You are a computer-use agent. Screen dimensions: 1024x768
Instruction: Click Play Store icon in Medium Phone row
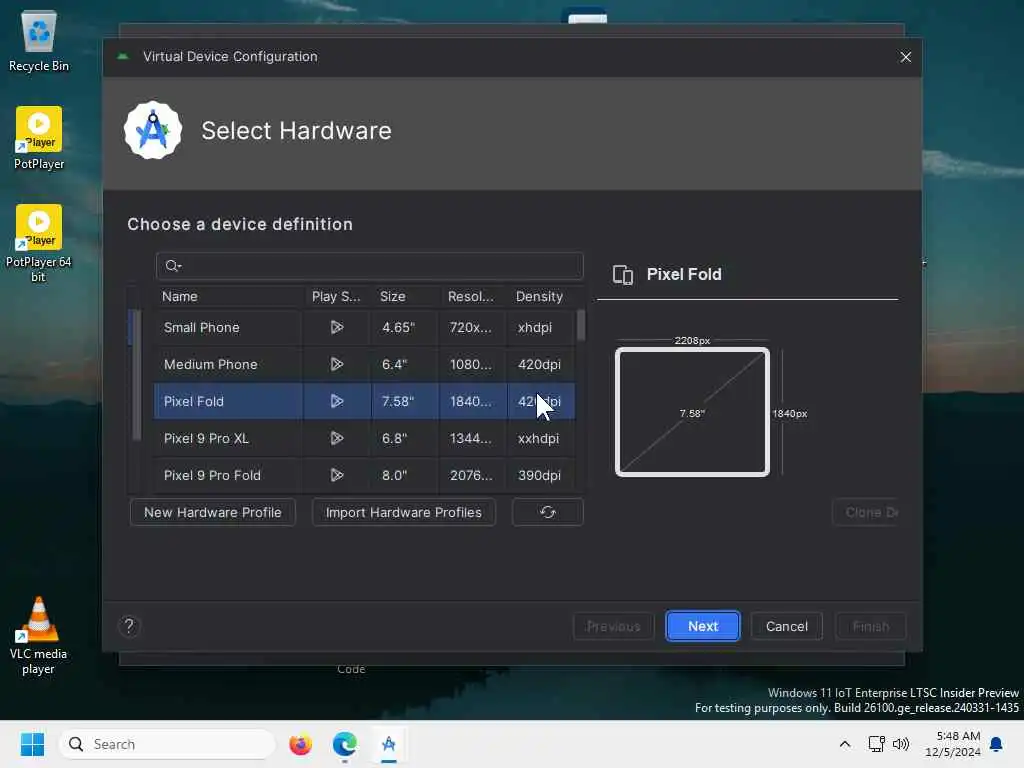336,364
